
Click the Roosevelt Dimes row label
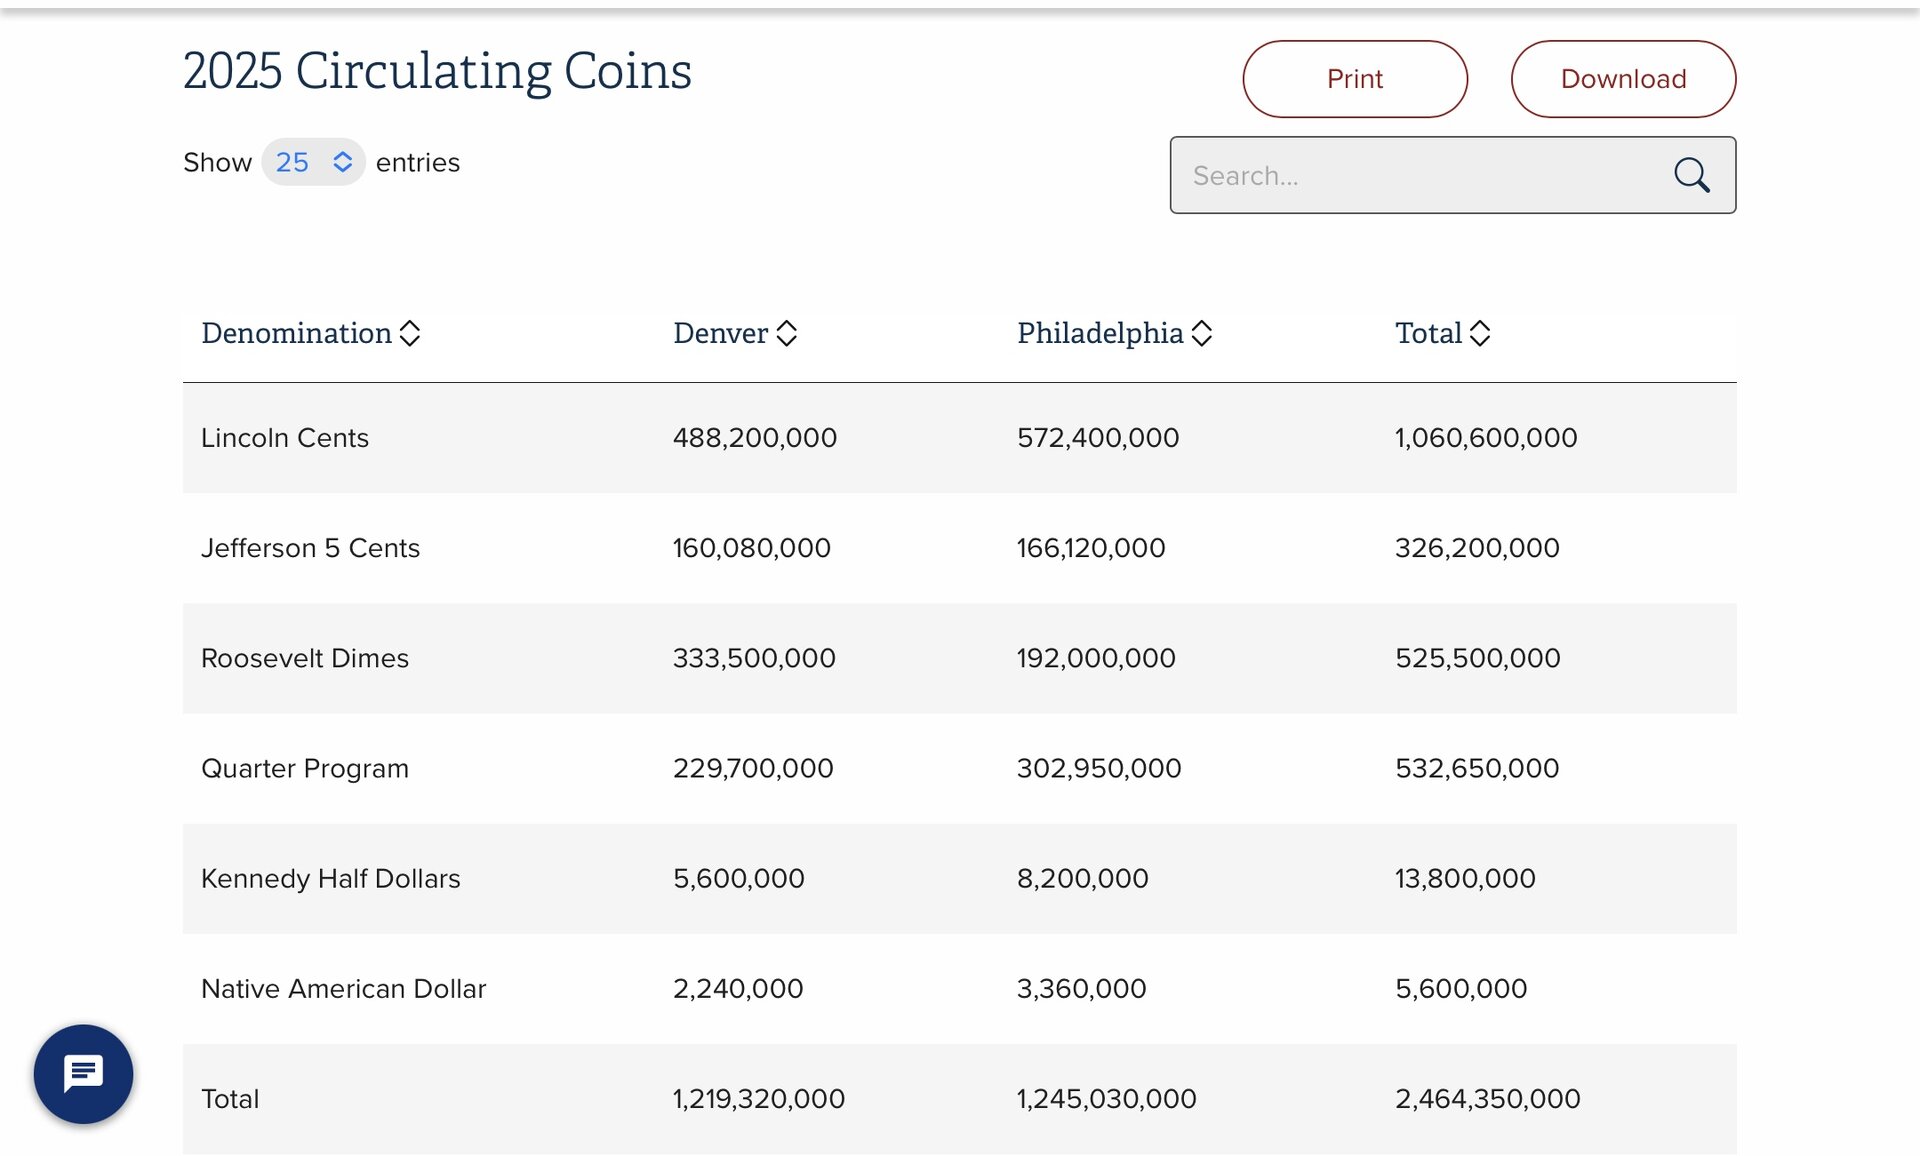(x=305, y=658)
